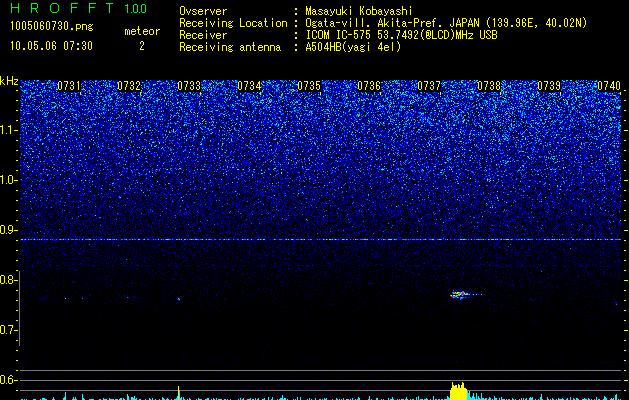Click the 0.9 kHz axis label
Screen dimensions: 629x400
(9, 230)
